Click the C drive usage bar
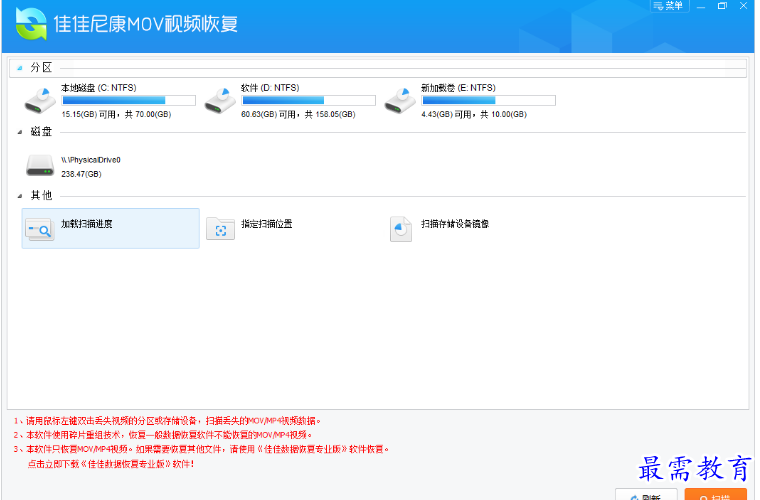The image size is (760, 500). tap(129, 100)
